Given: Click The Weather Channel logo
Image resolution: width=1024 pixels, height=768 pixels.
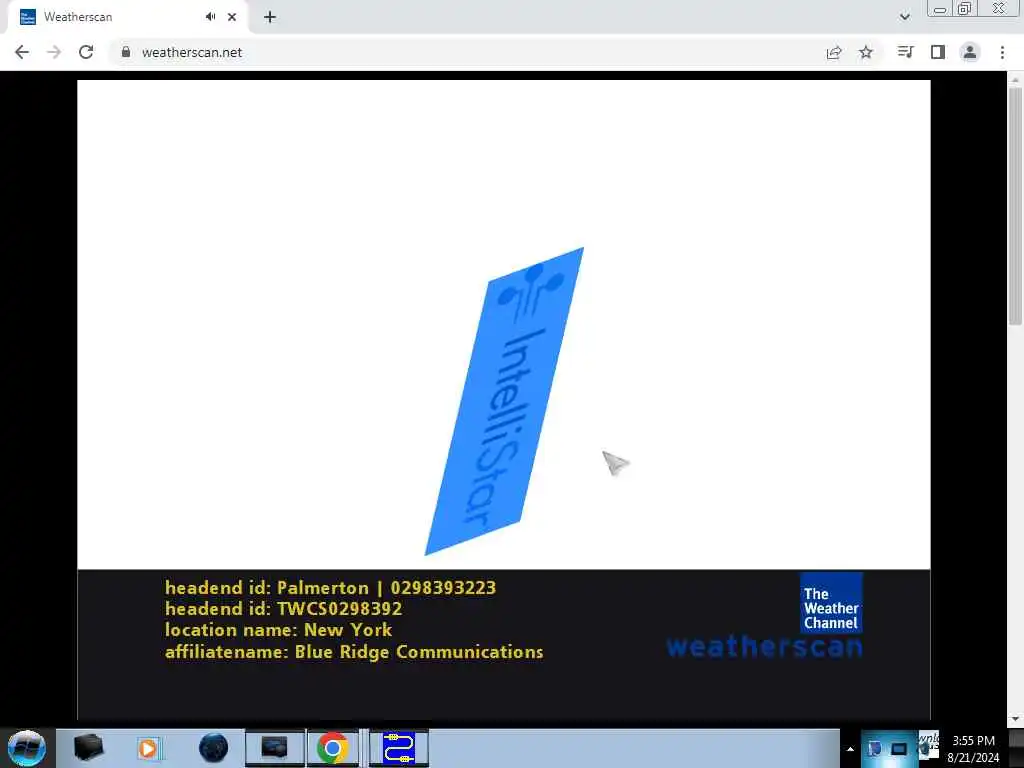Looking at the screenshot, I should 831,603.
